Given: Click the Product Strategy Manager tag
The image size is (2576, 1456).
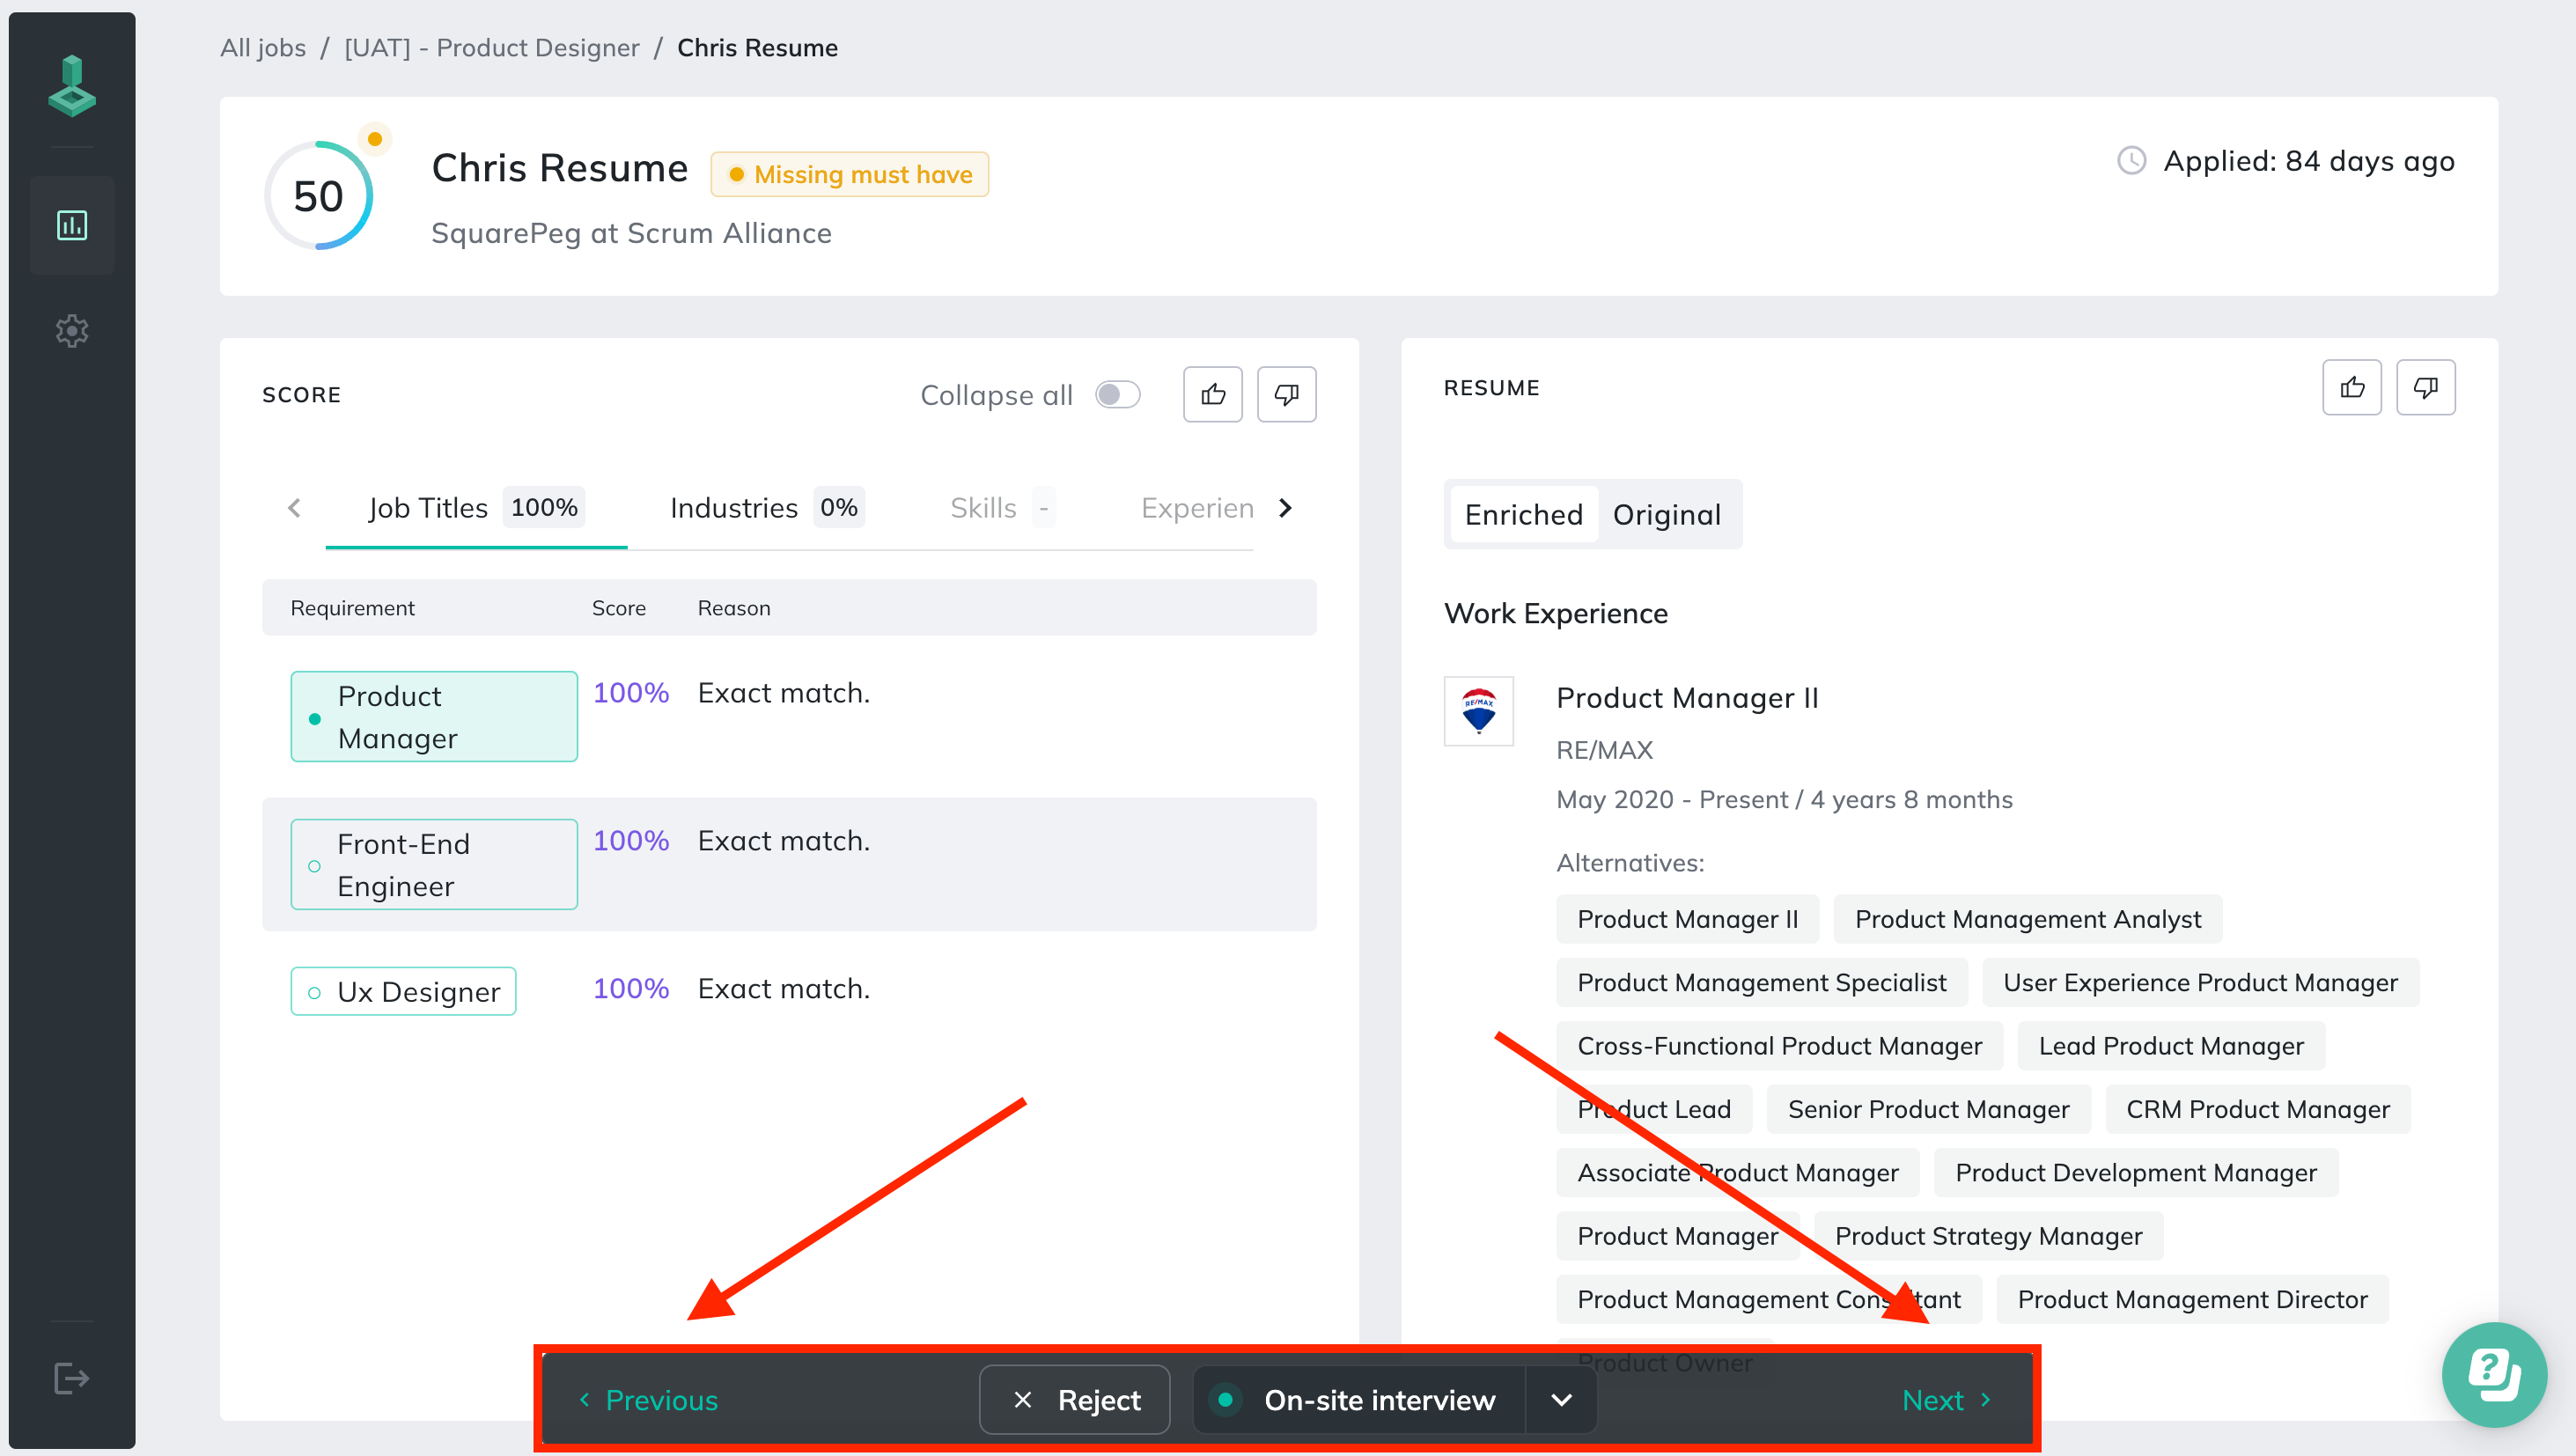Looking at the screenshot, I should [x=1988, y=1236].
